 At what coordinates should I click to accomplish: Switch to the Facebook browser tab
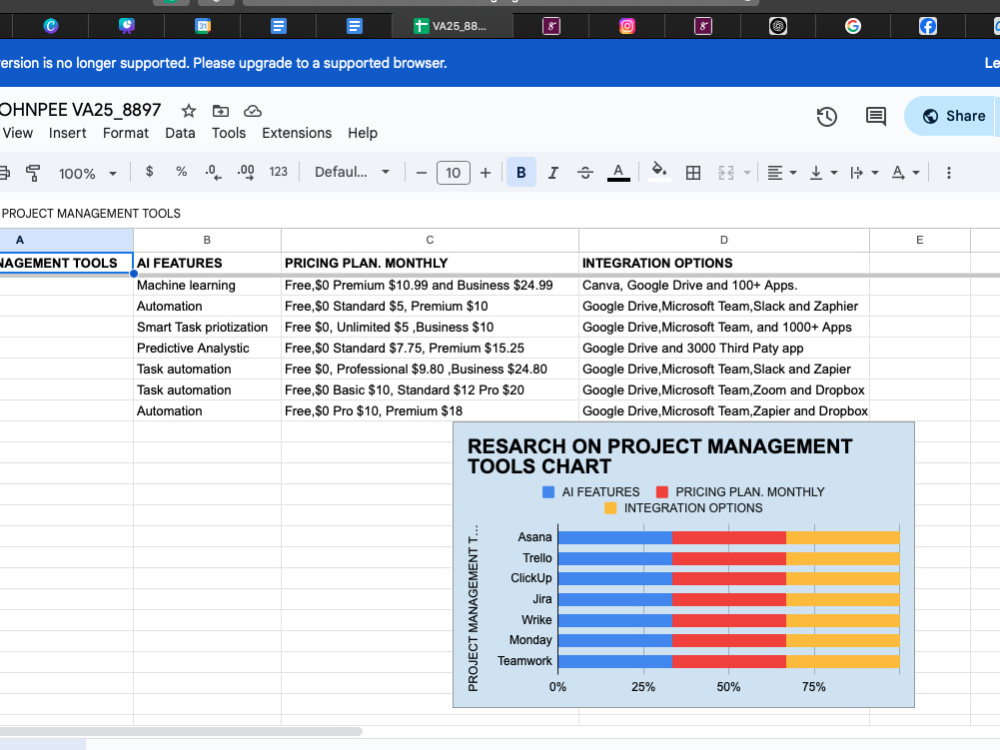click(x=927, y=26)
